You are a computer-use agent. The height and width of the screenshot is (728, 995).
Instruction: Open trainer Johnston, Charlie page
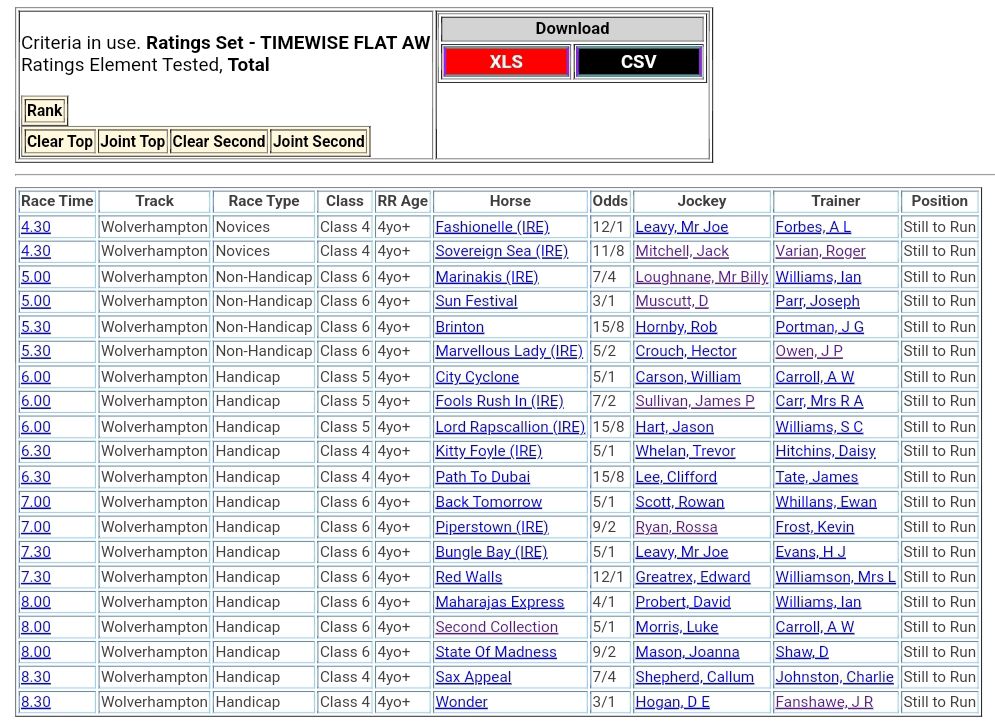[x=834, y=677]
